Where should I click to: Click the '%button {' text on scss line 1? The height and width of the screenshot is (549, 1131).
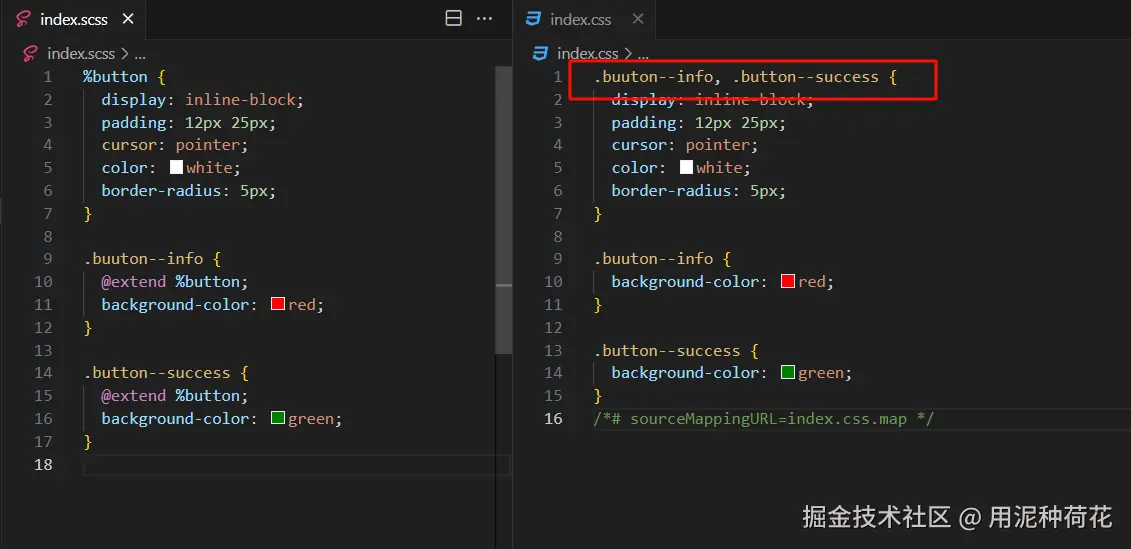point(125,76)
